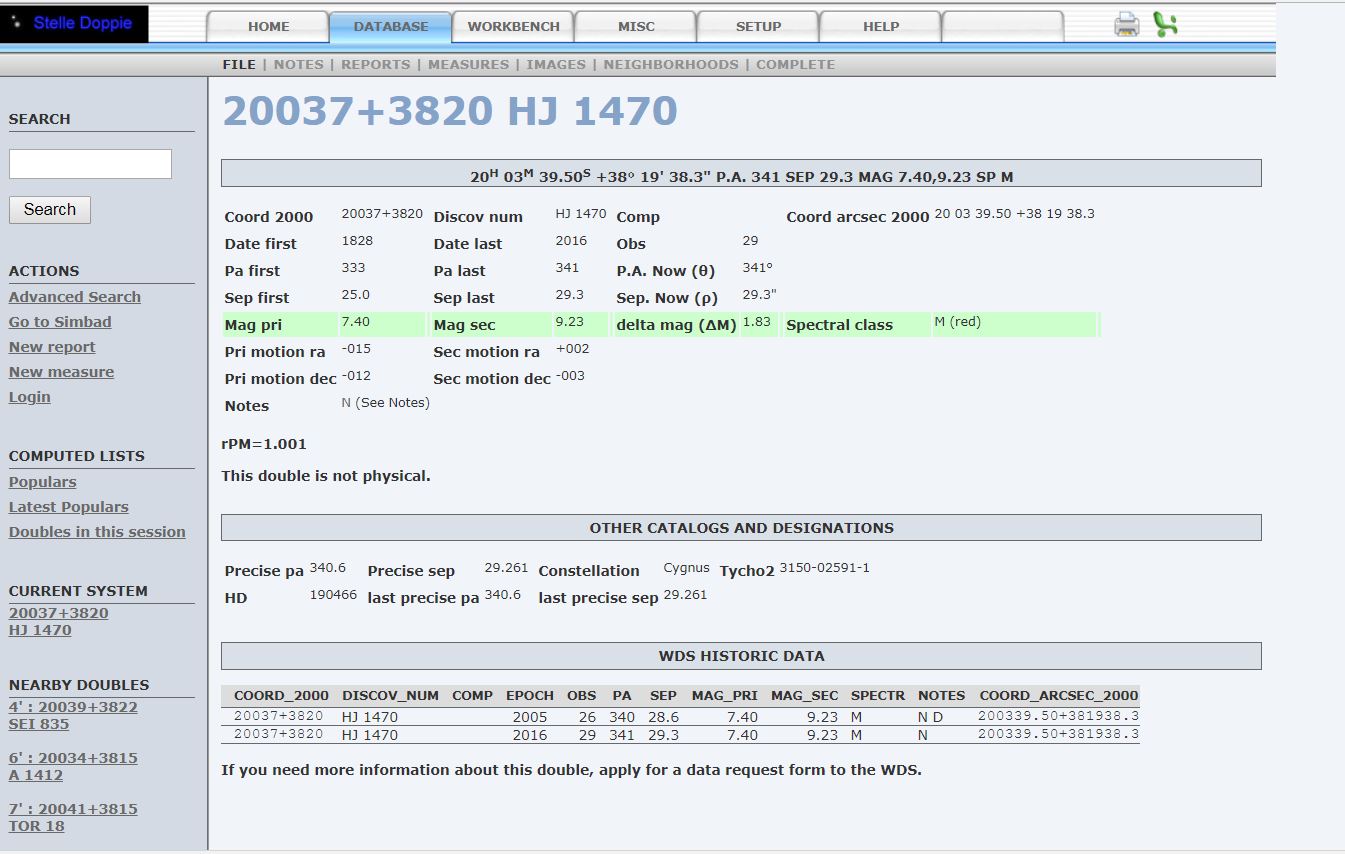Open the HELP tab
The width and height of the screenshot is (1345, 854).
pos(881,27)
